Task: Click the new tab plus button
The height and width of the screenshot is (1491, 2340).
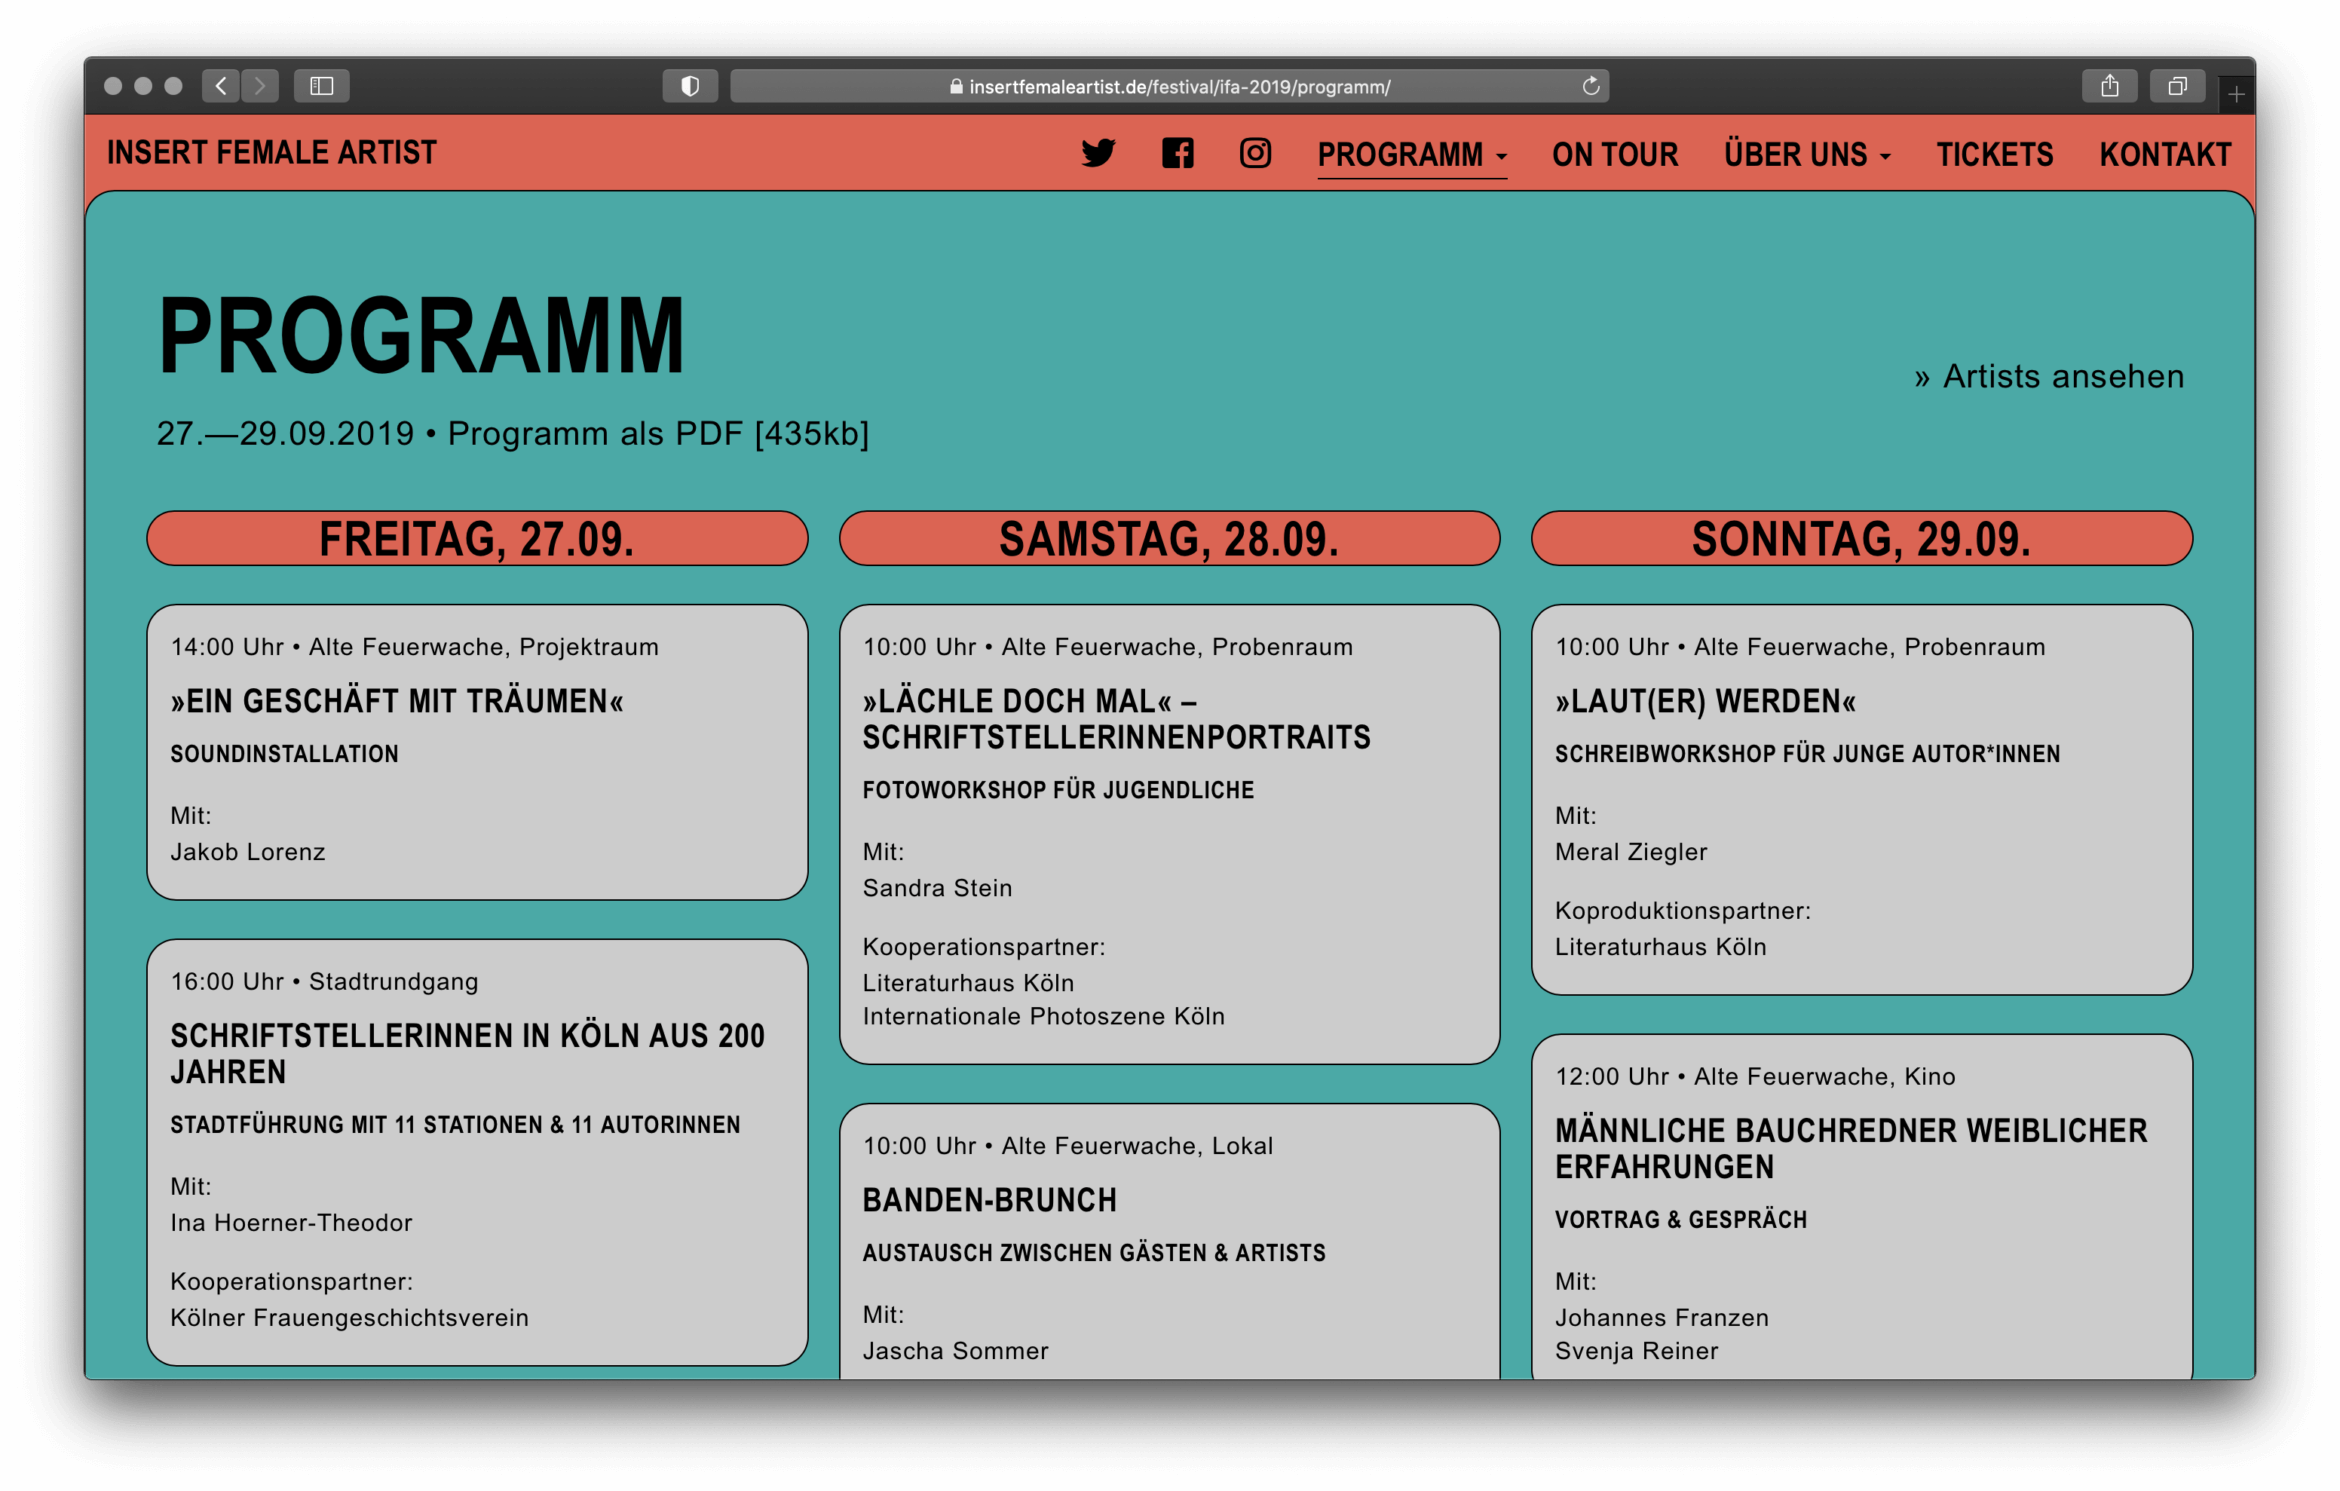Action: click(2235, 95)
